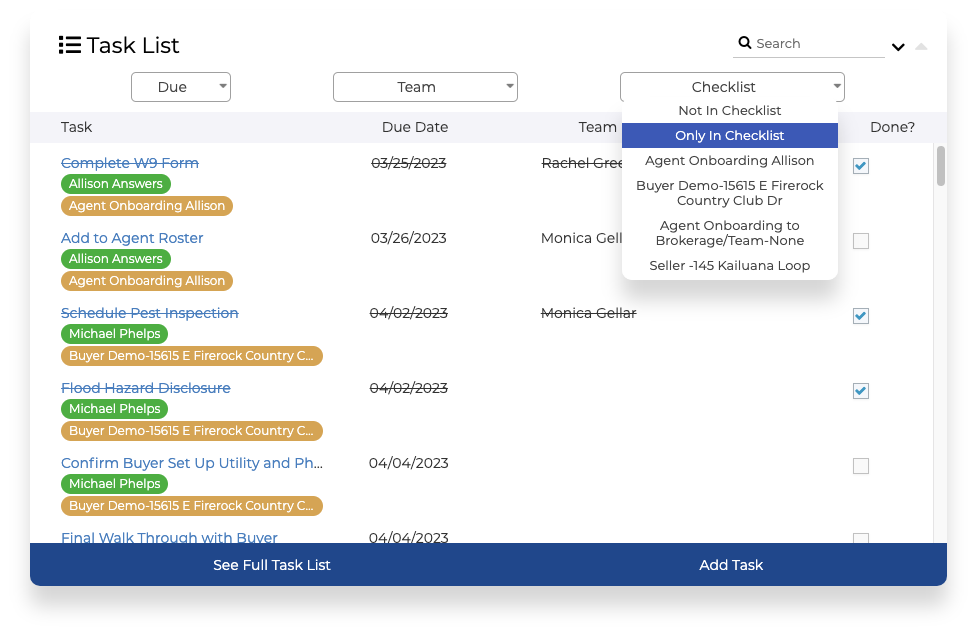Click the Due Date column header
Viewport: 977px width, 636px height.
pyautogui.click(x=415, y=127)
